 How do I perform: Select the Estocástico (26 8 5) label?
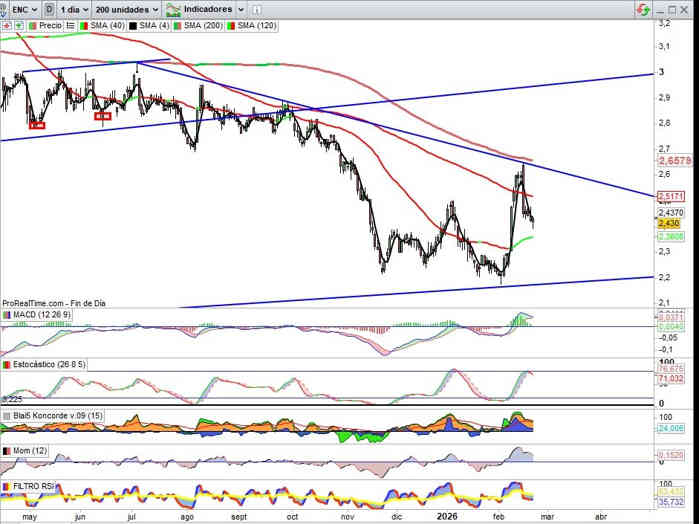click(x=44, y=365)
